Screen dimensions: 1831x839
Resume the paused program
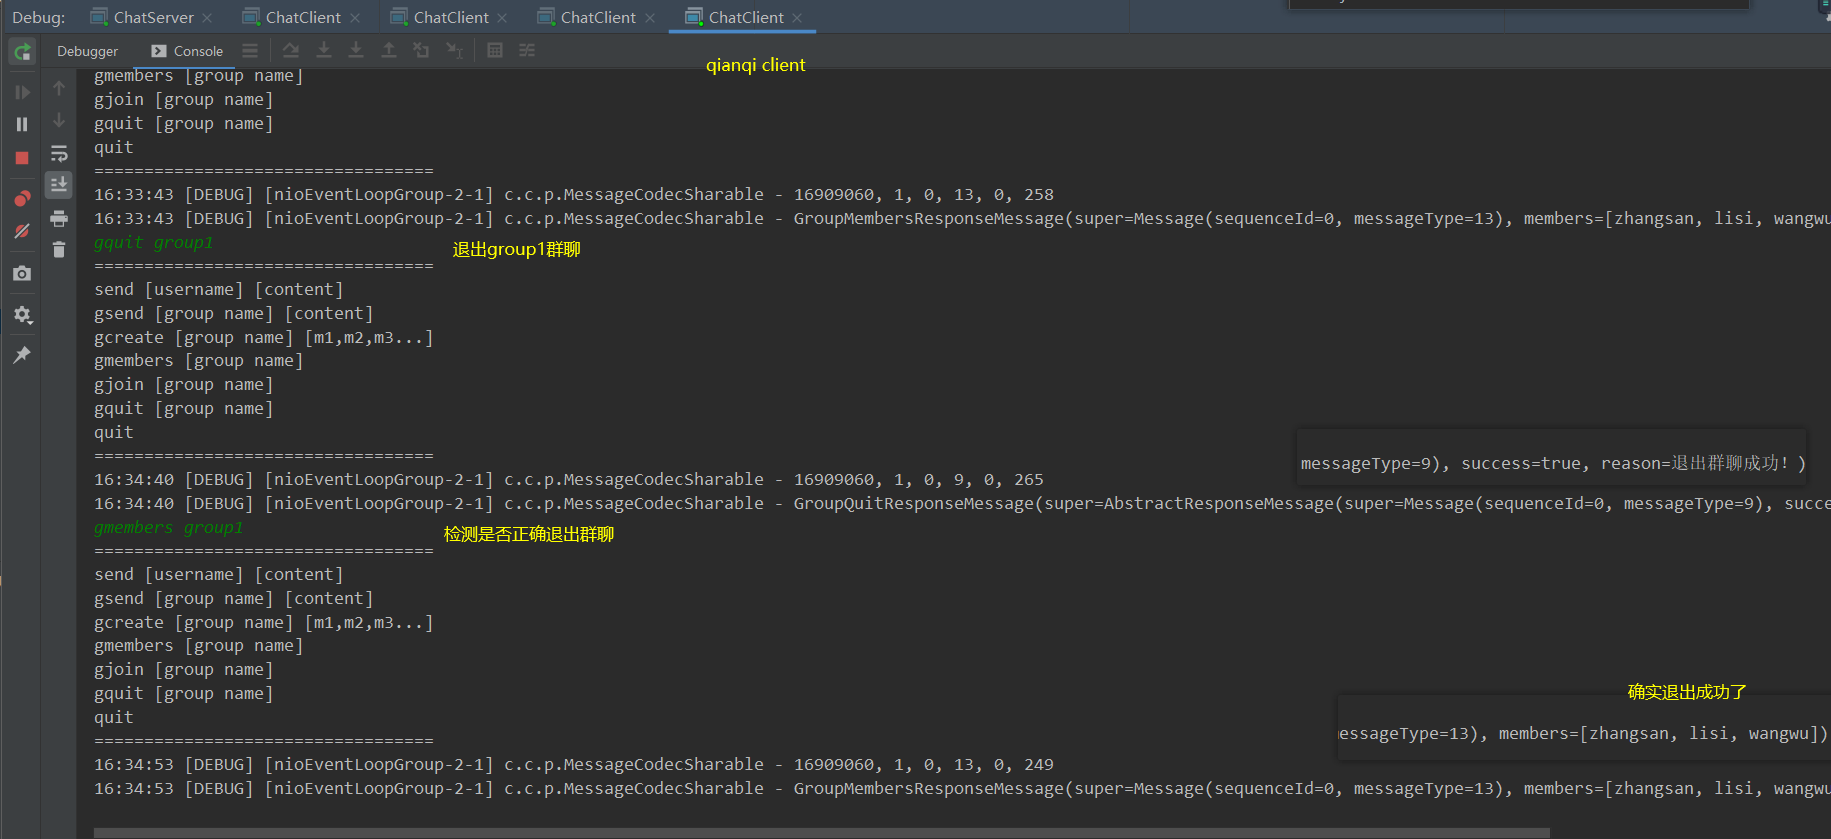22,92
